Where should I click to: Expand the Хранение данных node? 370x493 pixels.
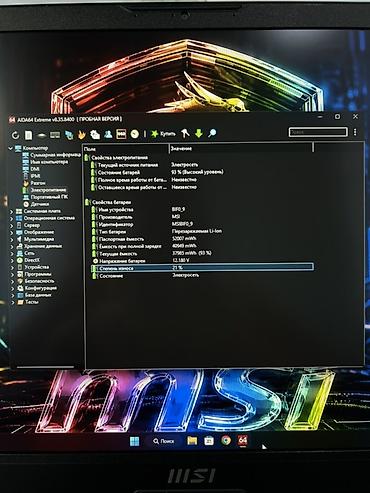coord(12,247)
